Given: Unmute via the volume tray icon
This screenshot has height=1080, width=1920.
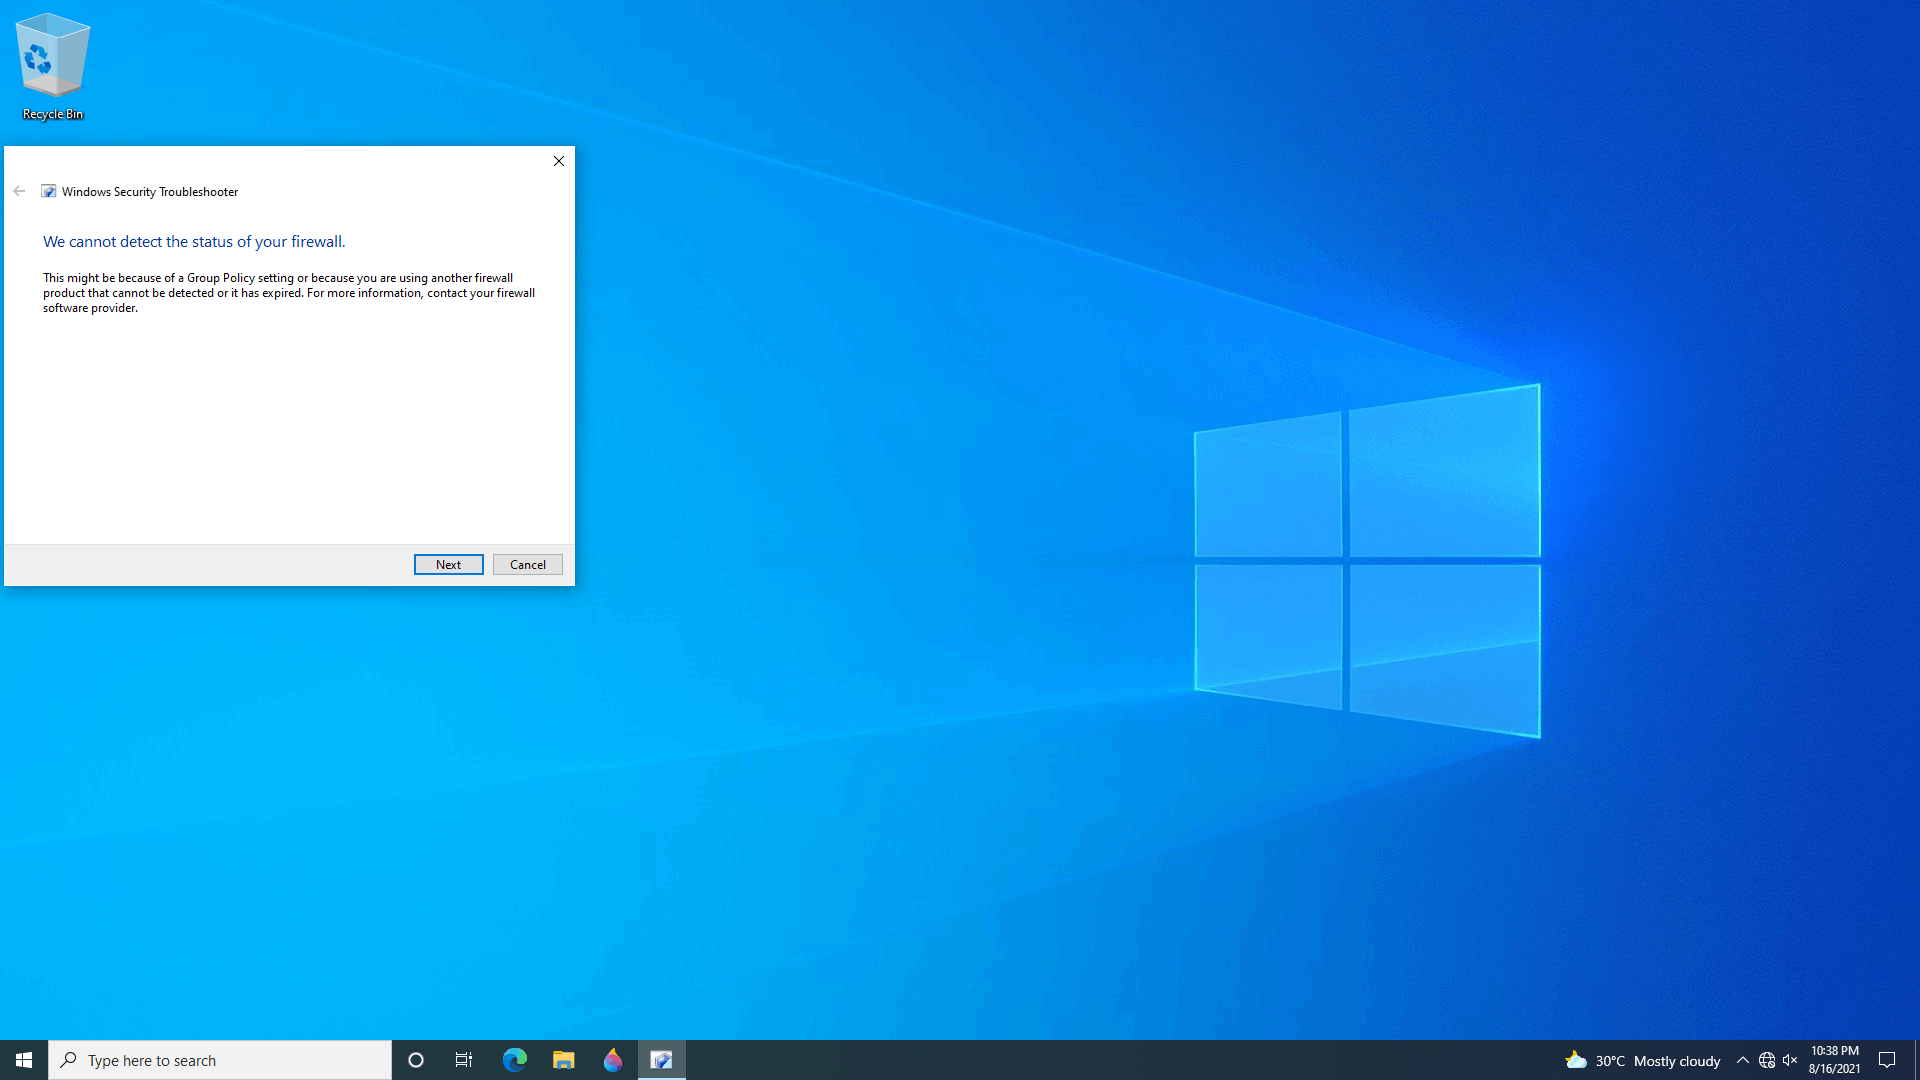Looking at the screenshot, I should pos(1790,1060).
